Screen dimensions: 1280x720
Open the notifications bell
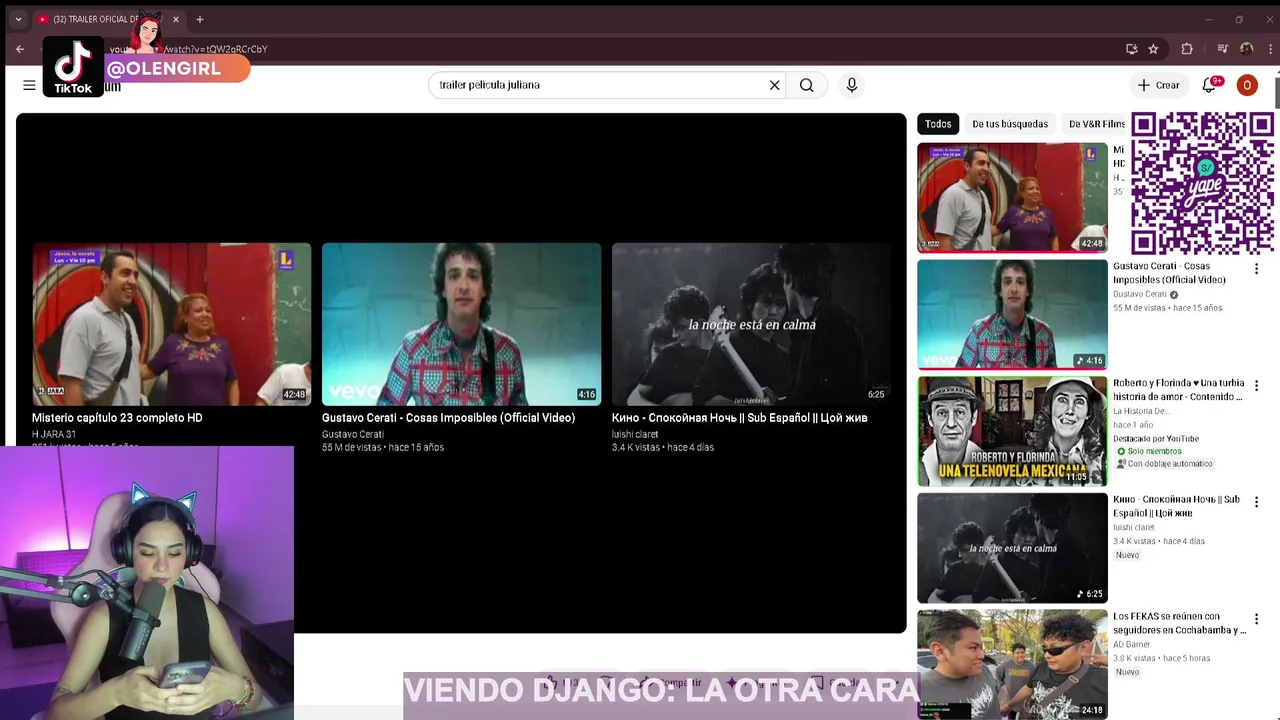(1209, 85)
